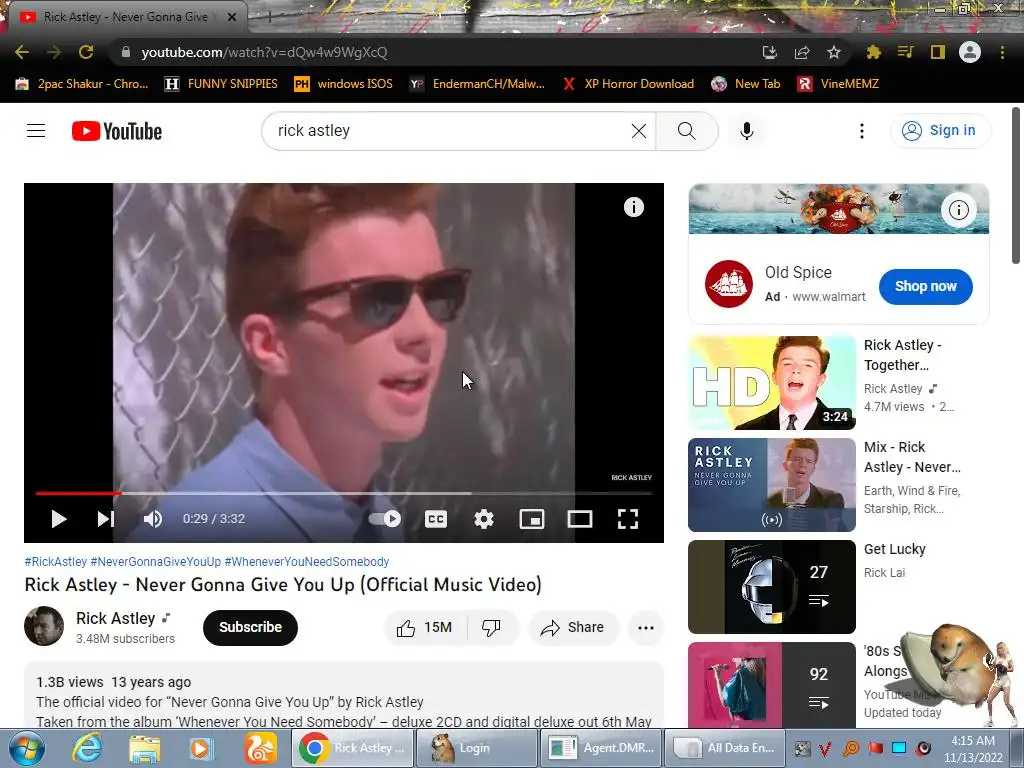The height and width of the screenshot is (768, 1024).
Task: Open the '80s playlist with 92 videos
Action: pyautogui.click(x=771, y=684)
